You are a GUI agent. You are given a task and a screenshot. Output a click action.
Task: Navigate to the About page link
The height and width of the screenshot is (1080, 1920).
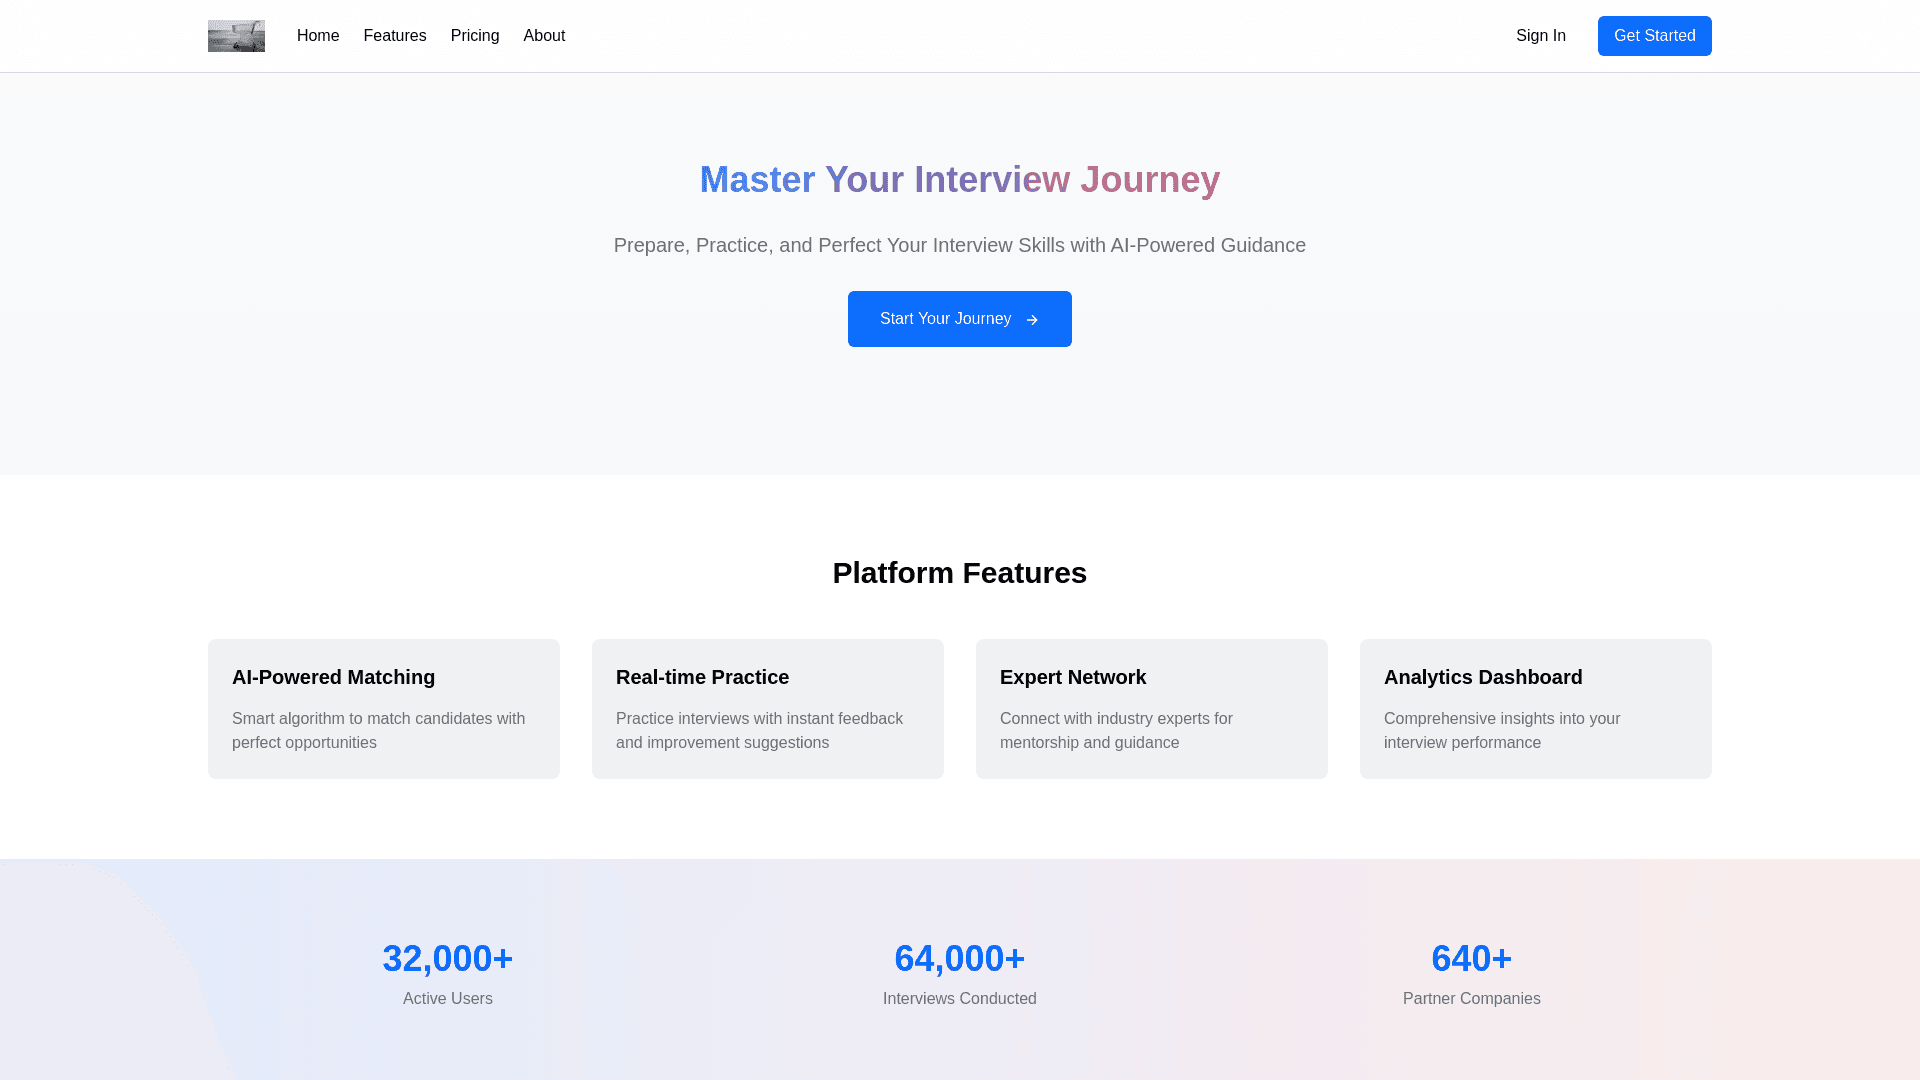(544, 36)
